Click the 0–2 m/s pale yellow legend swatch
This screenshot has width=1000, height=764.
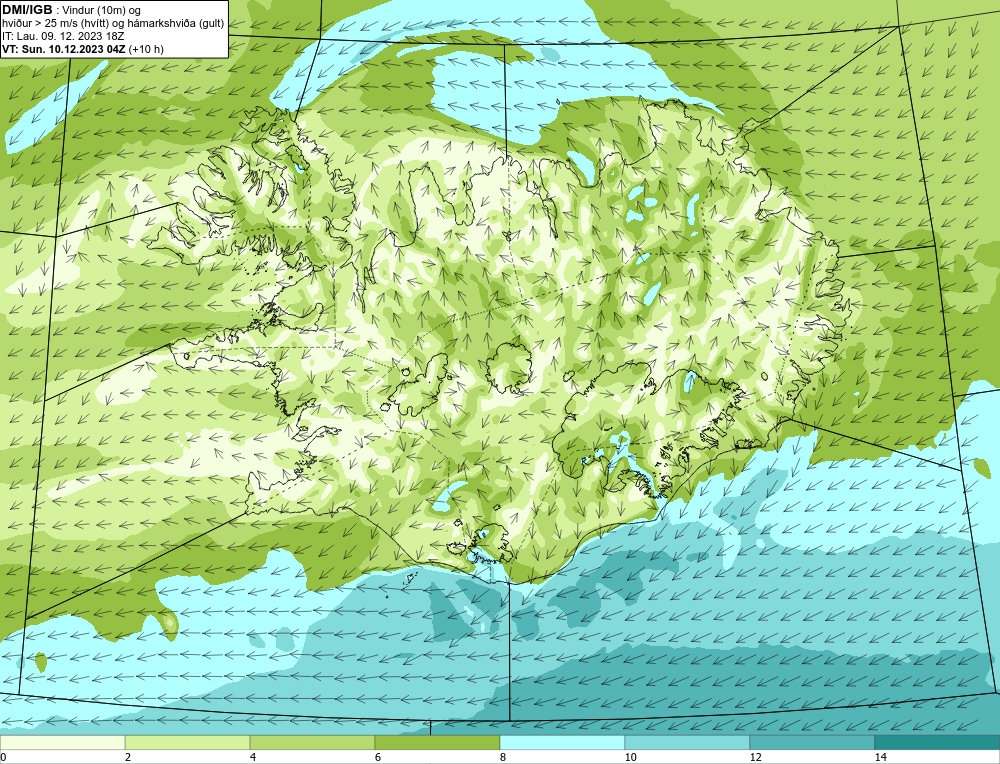(62, 742)
